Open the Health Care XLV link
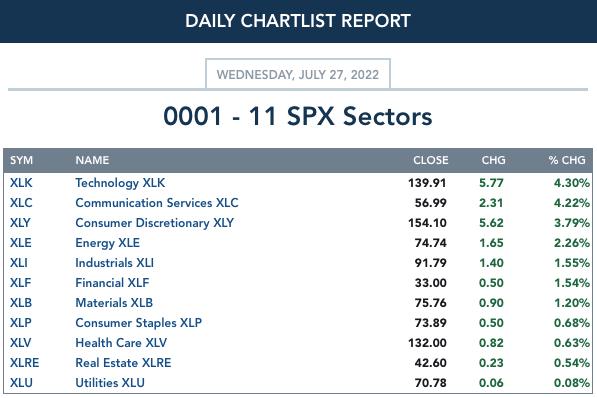Viewport: 597px width, 398px height. coord(121,343)
